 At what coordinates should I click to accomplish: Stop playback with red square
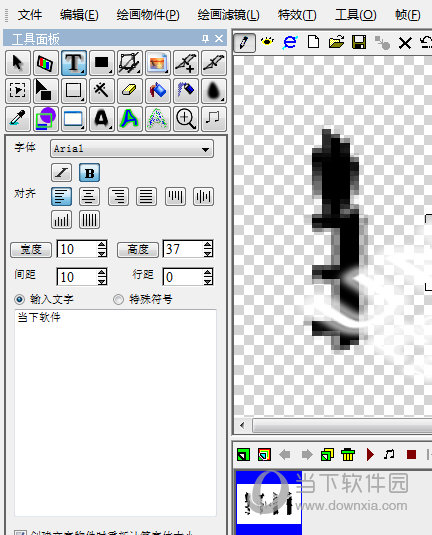[412, 454]
